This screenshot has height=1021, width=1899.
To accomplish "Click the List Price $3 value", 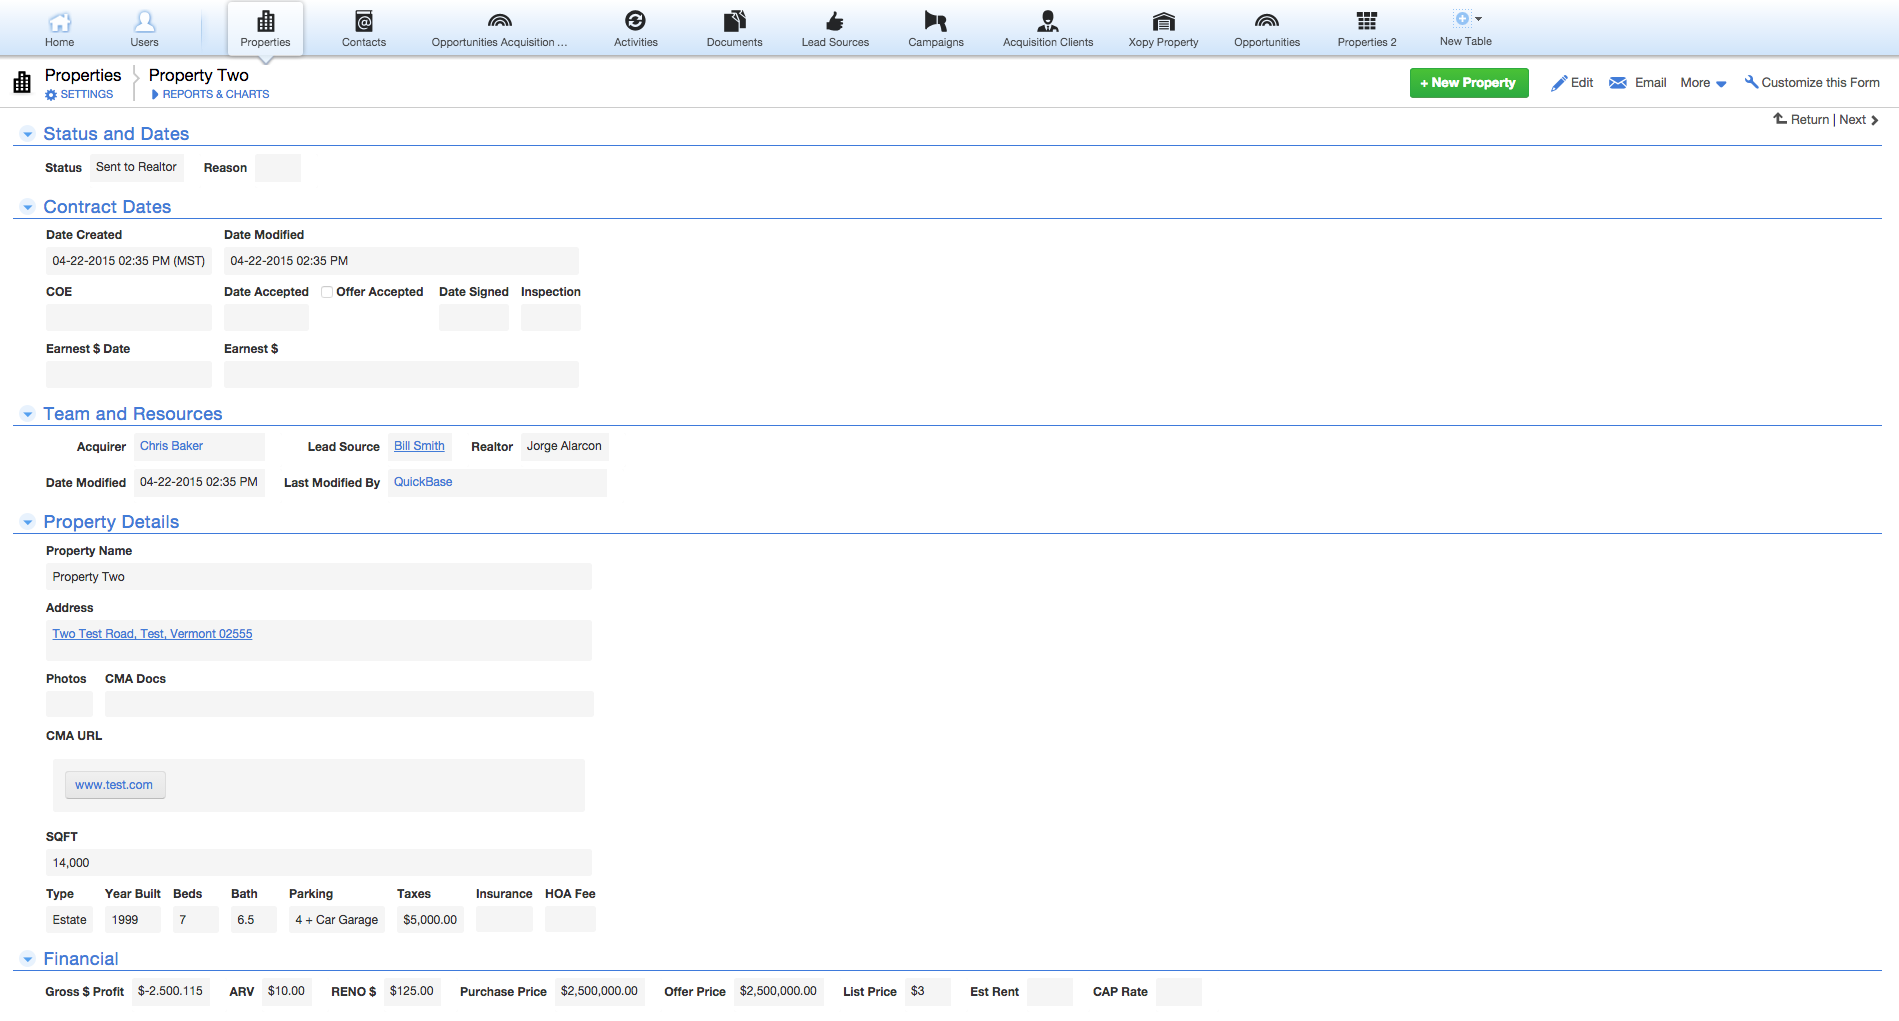I will pos(928,992).
